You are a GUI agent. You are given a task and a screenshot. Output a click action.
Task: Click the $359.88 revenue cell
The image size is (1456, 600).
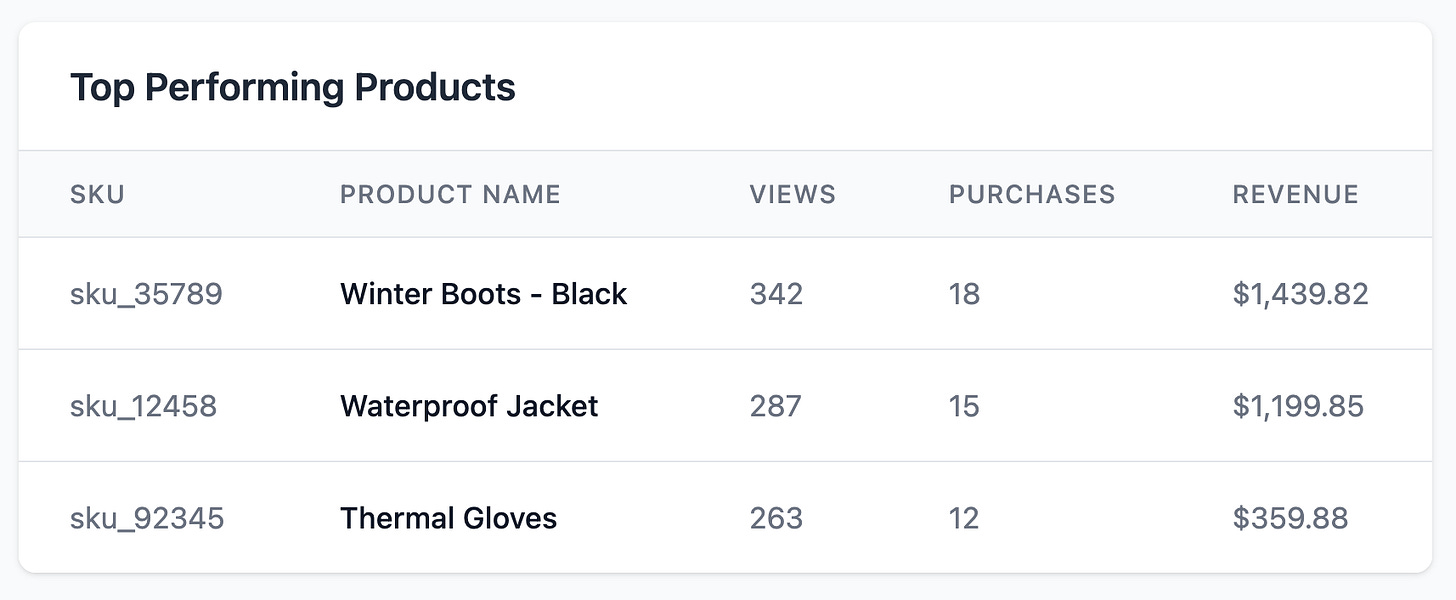[x=1290, y=518]
